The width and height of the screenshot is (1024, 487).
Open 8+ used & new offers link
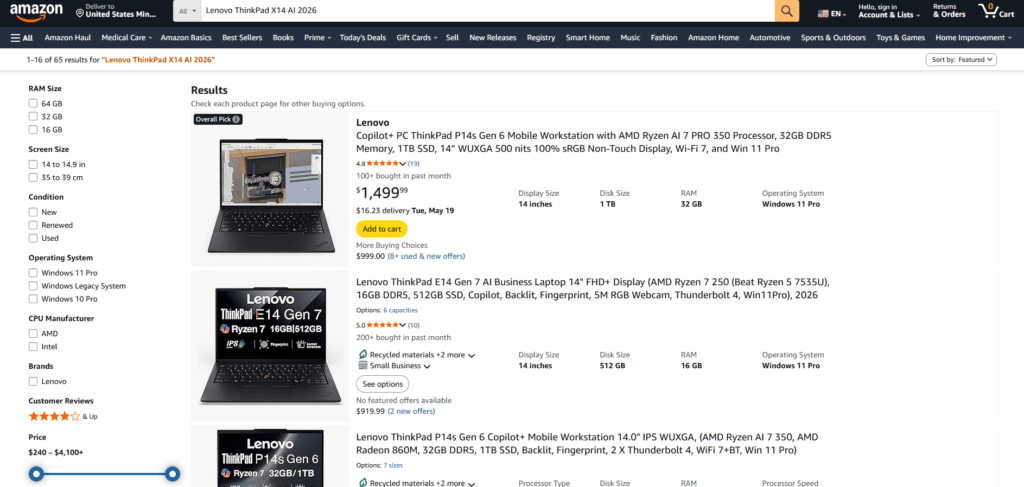click(426, 257)
